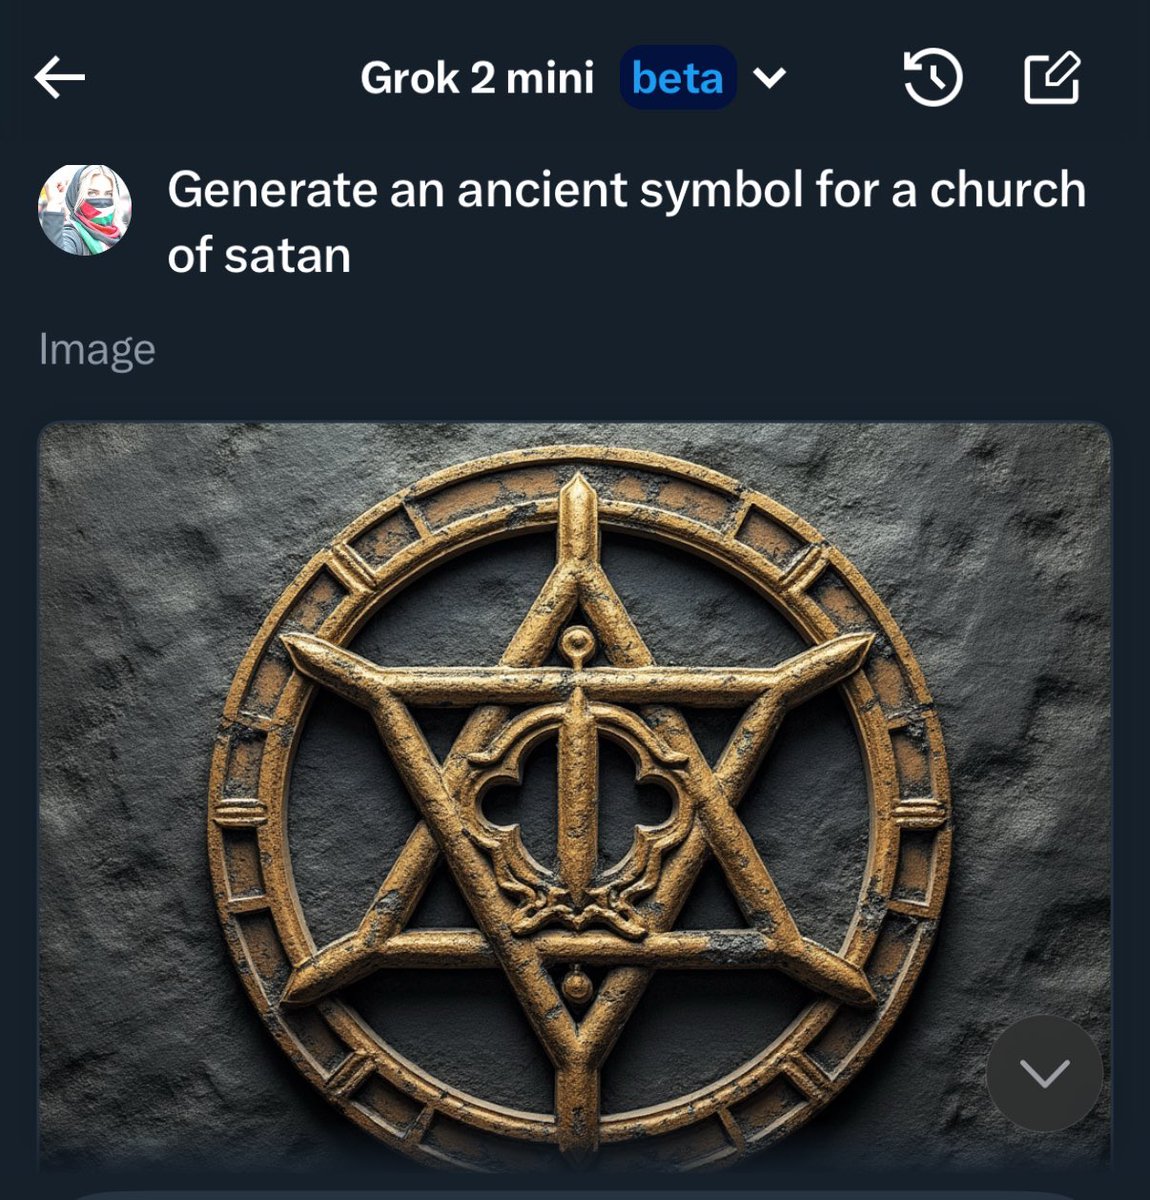Open the "Grok 2 mini" model title
The height and width of the screenshot is (1200, 1150).
pos(477,78)
